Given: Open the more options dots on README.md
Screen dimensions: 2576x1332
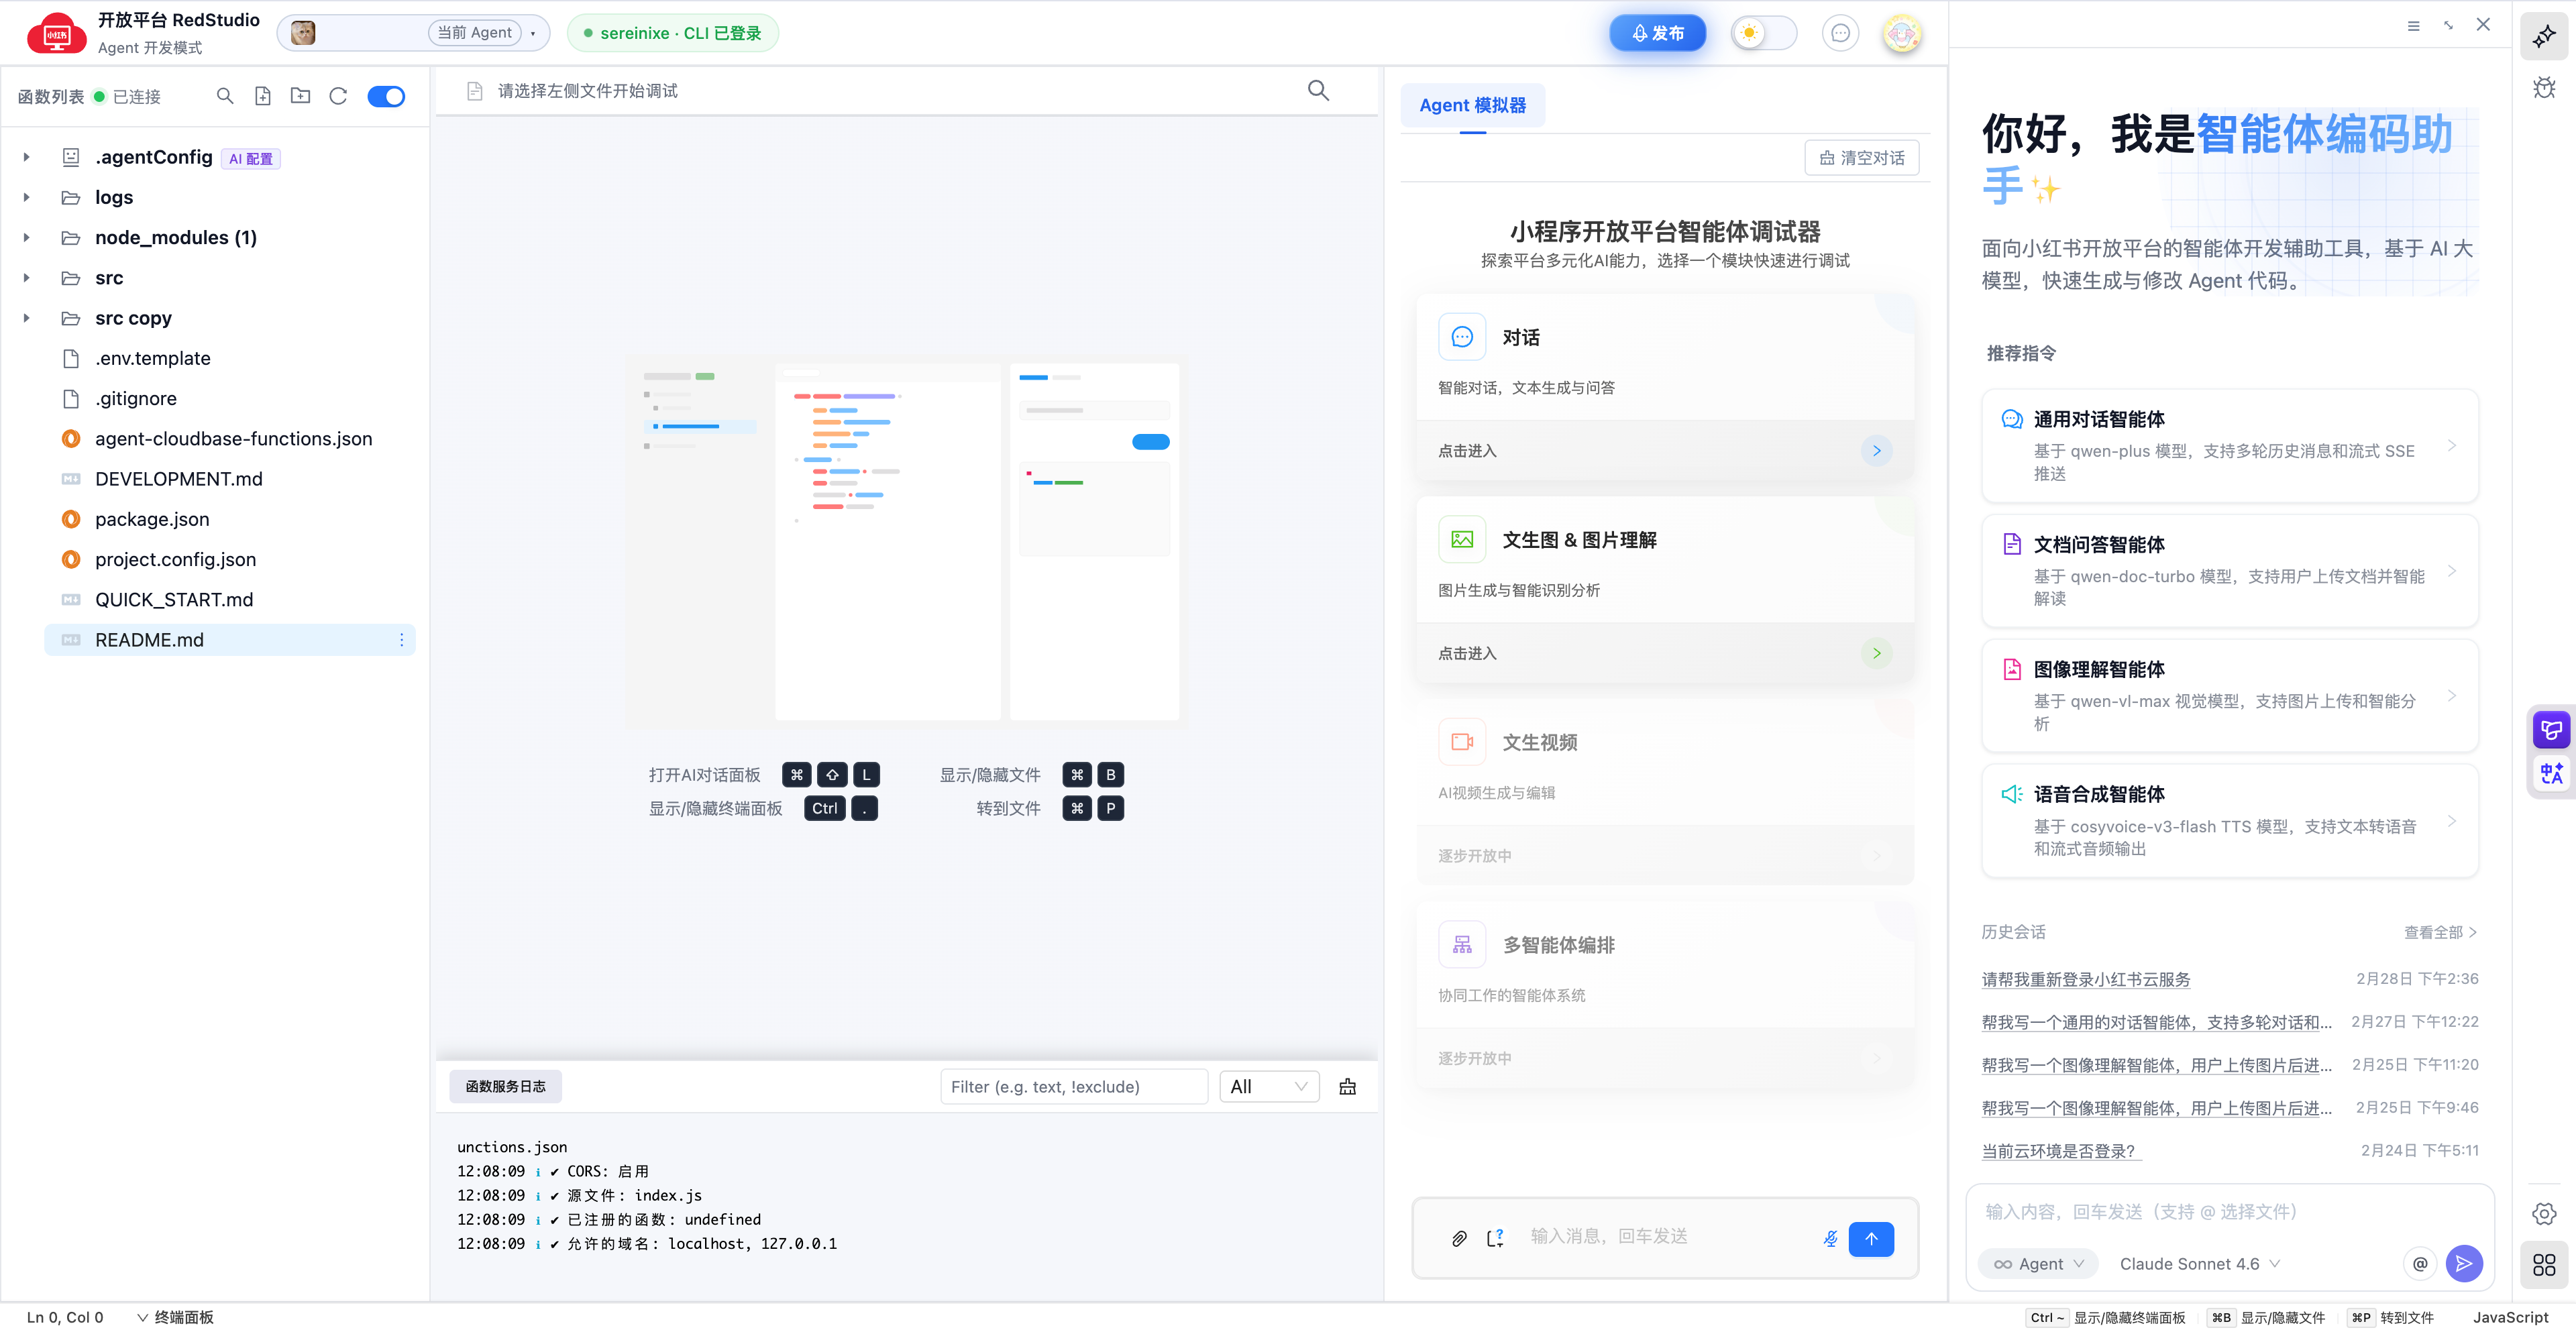Looking at the screenshot, I should [x=402, y=640].
